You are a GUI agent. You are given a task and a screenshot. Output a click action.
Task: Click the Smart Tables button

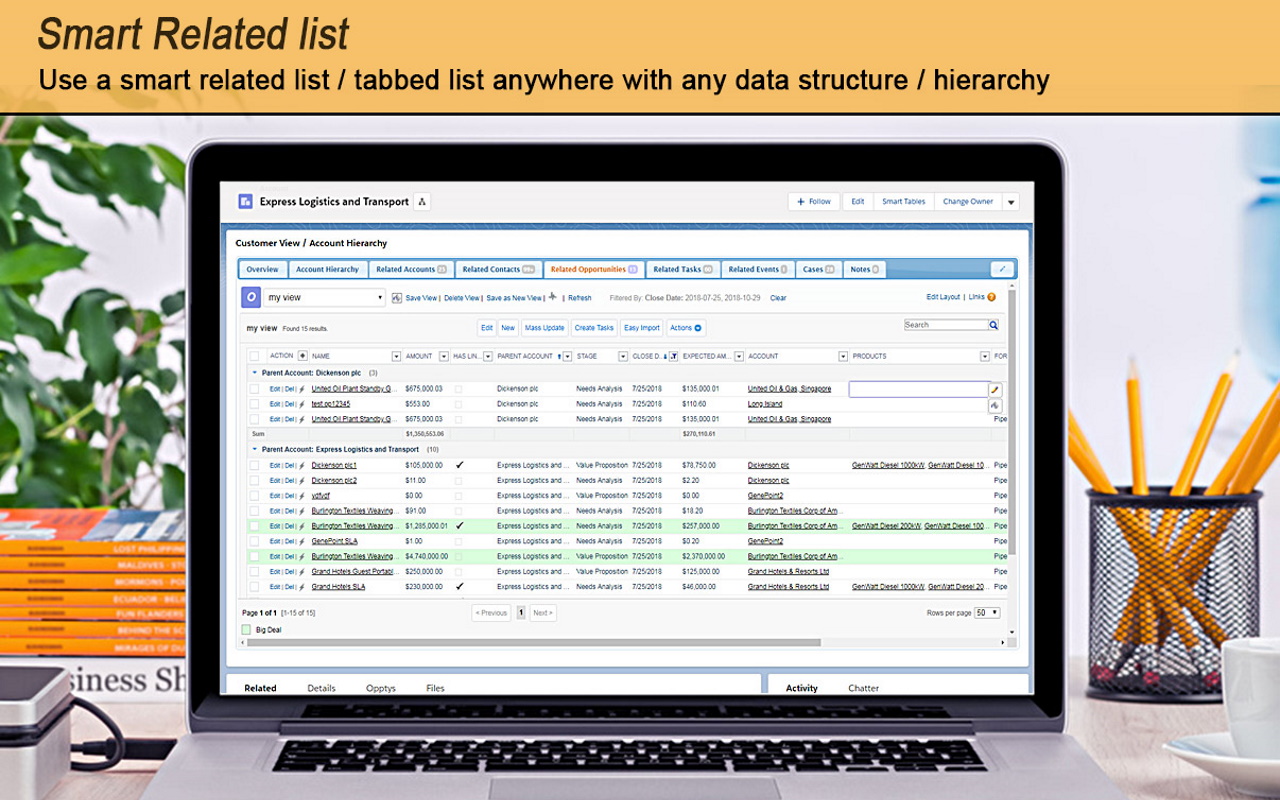pyautogui.click(x=904, y=201)
